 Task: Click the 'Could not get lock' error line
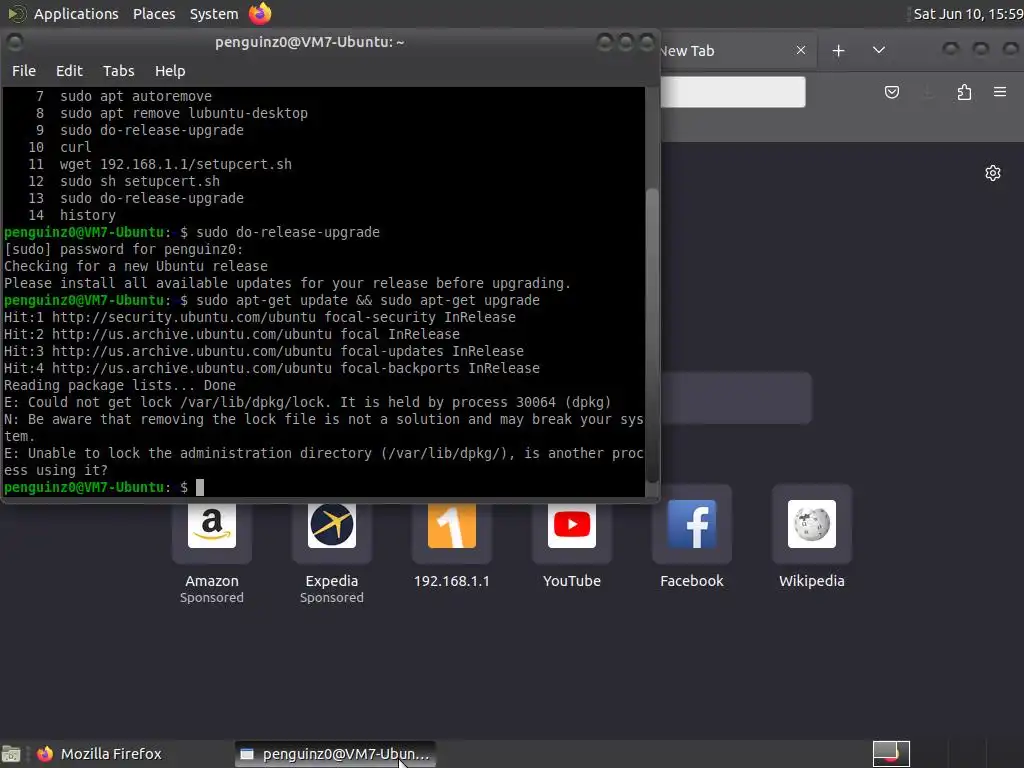coord(308,402)
